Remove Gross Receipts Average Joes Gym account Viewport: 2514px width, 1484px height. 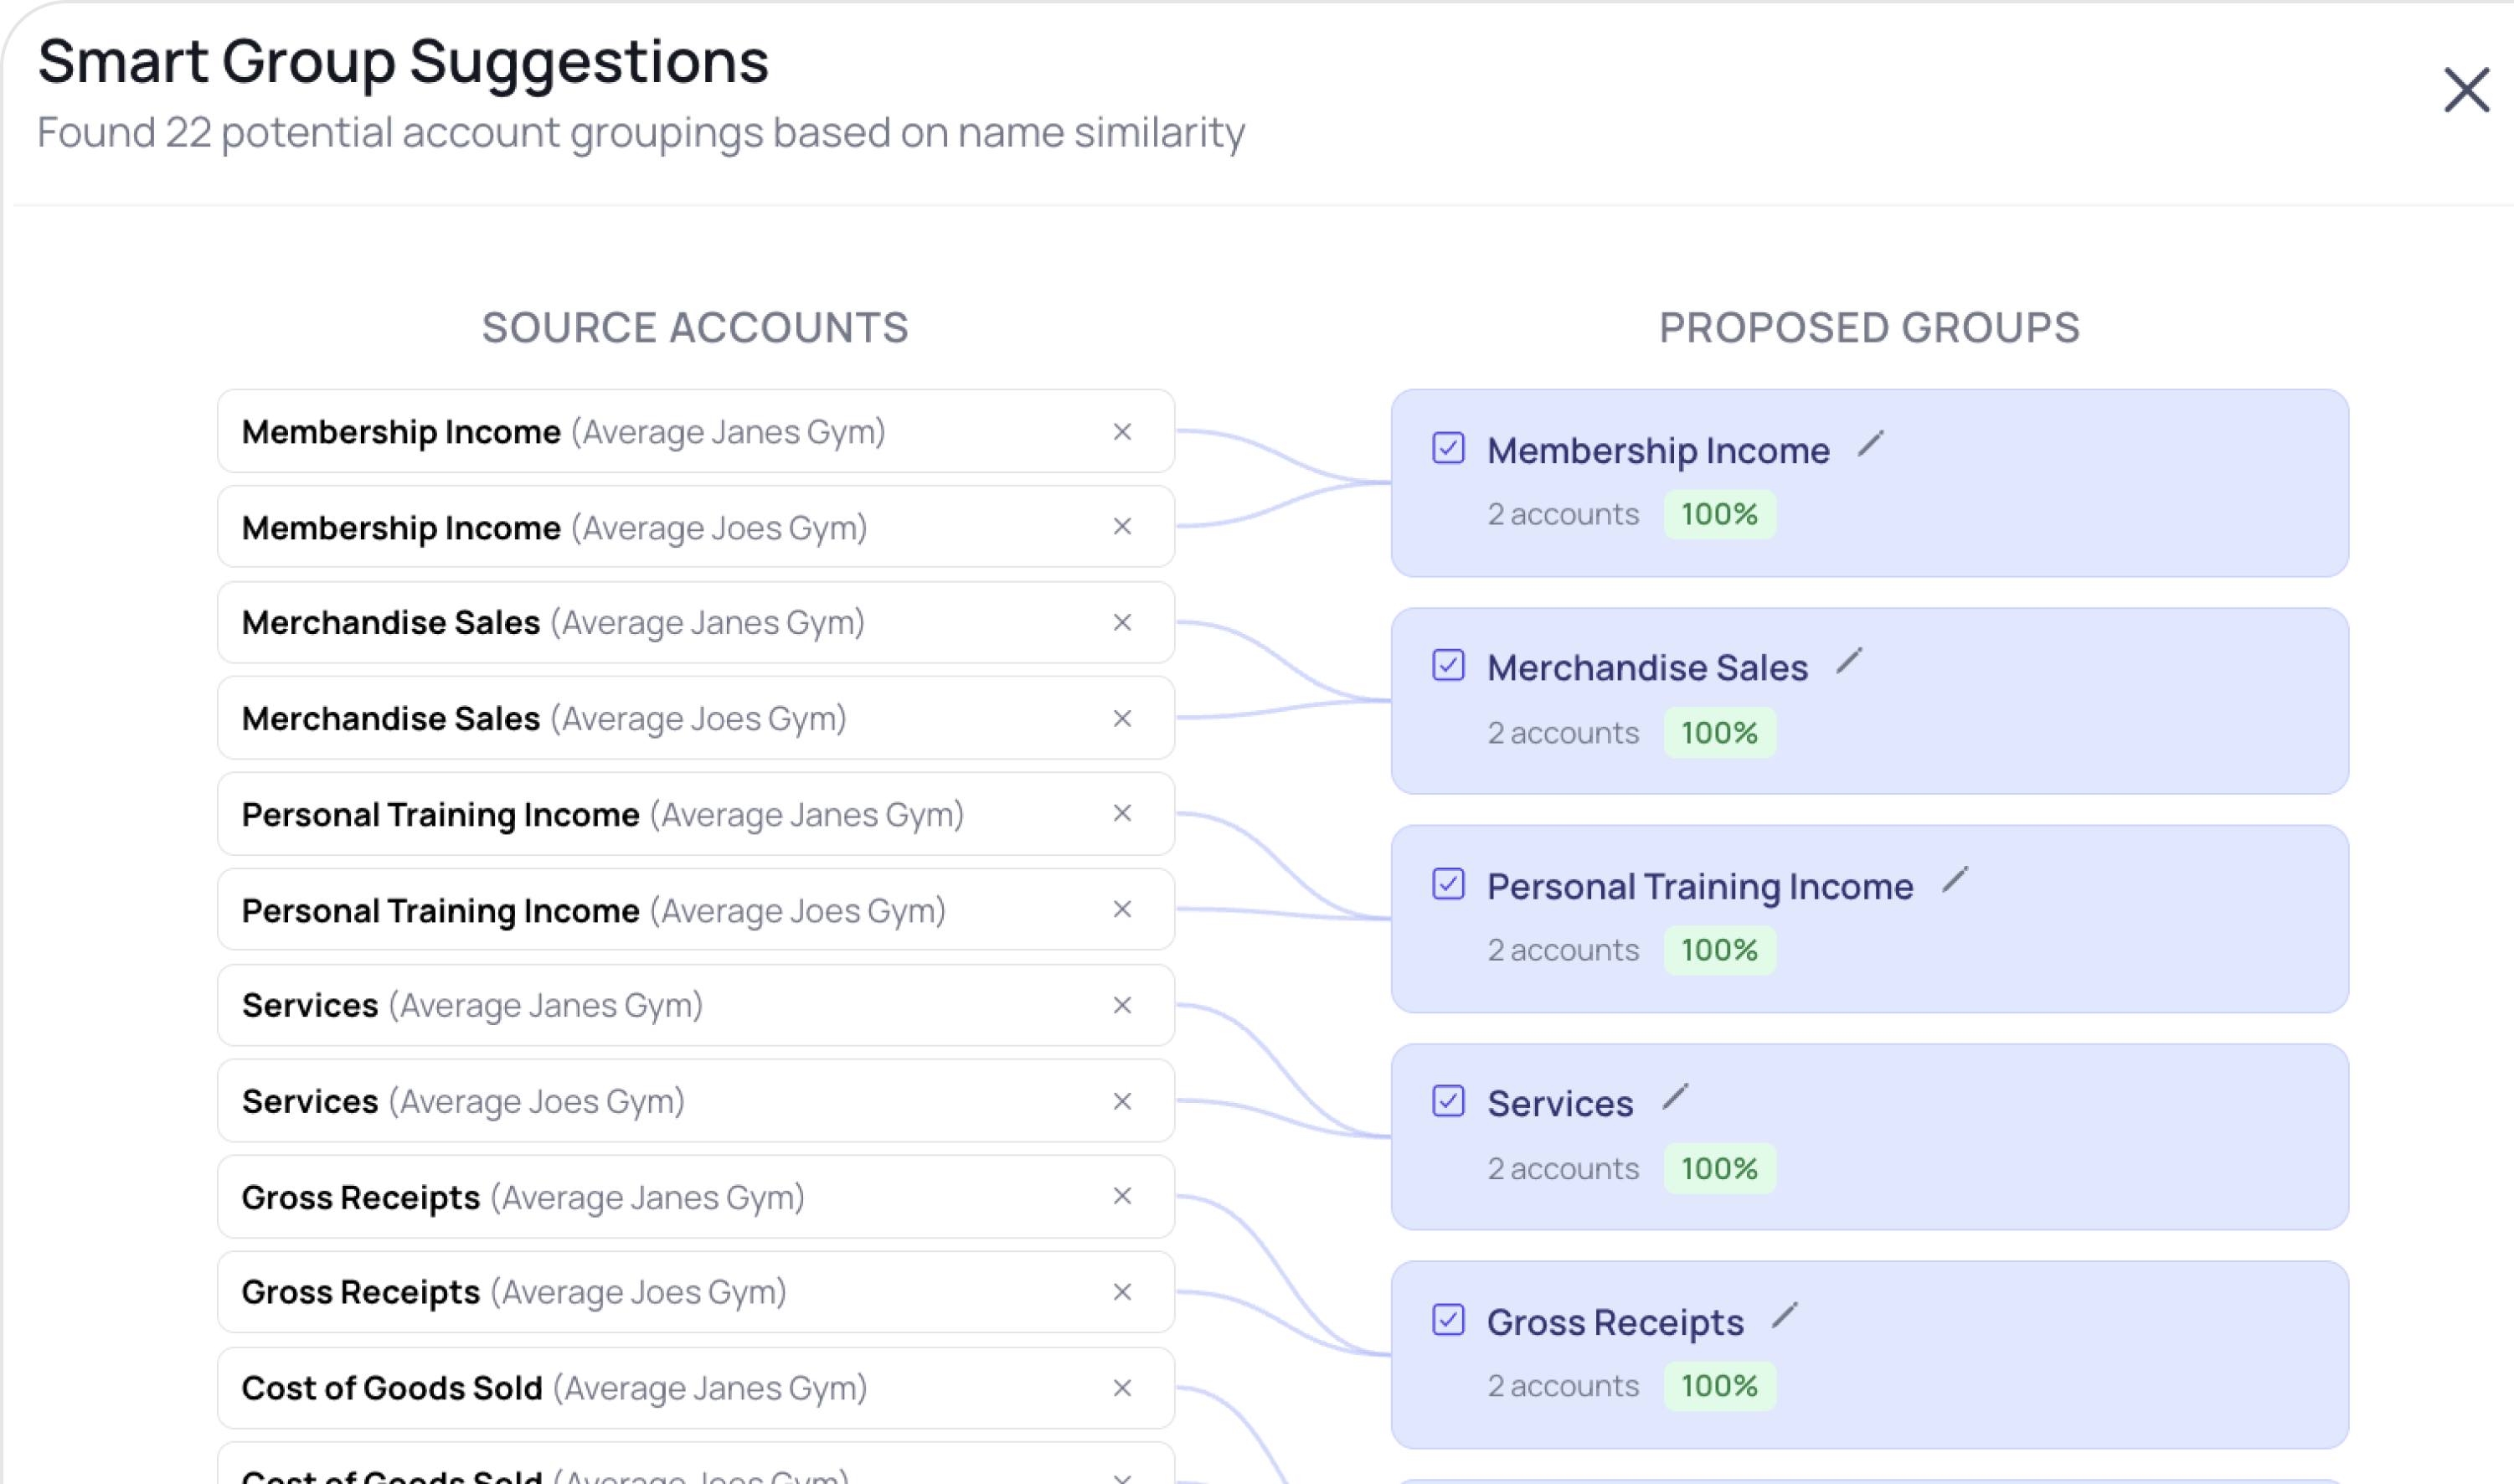click(1122, 1292)
